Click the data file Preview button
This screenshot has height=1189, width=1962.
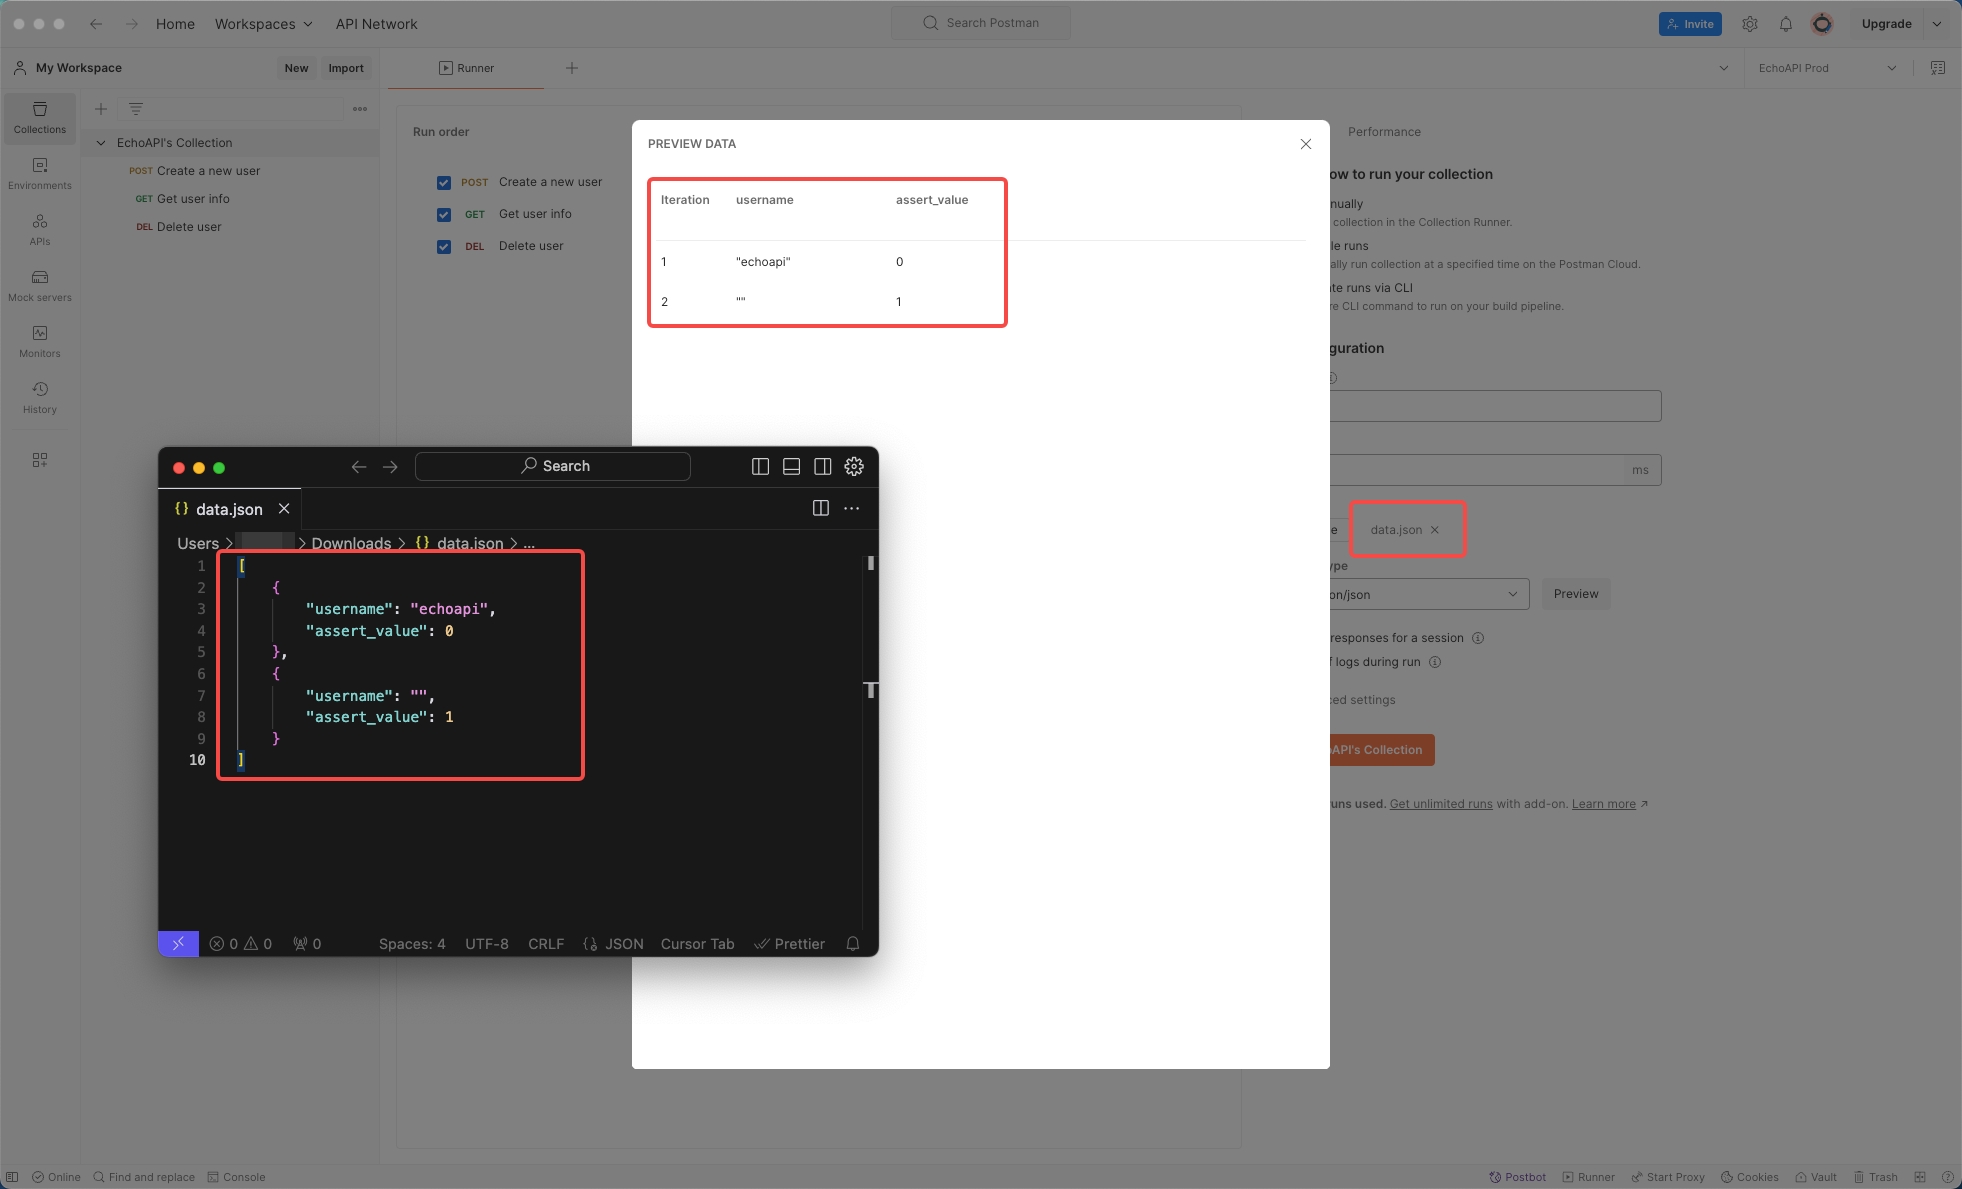pyautogui.click(x=1576, y=594)
